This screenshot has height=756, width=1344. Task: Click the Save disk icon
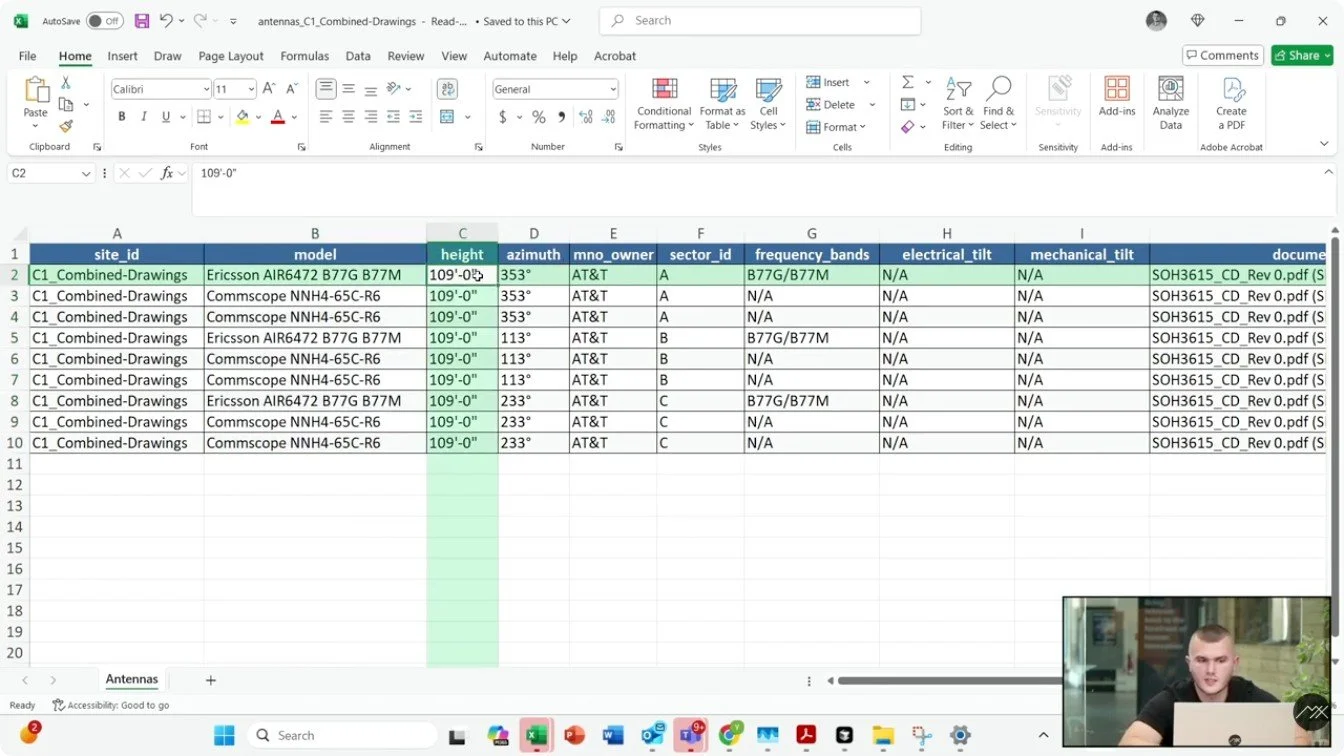click(142, 20)
